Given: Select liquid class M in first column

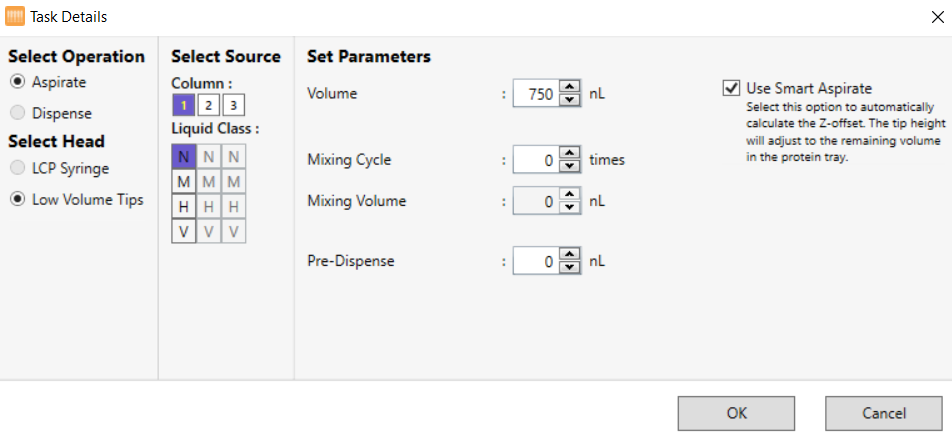Looking at the screenshot, I should coord(184,181).
